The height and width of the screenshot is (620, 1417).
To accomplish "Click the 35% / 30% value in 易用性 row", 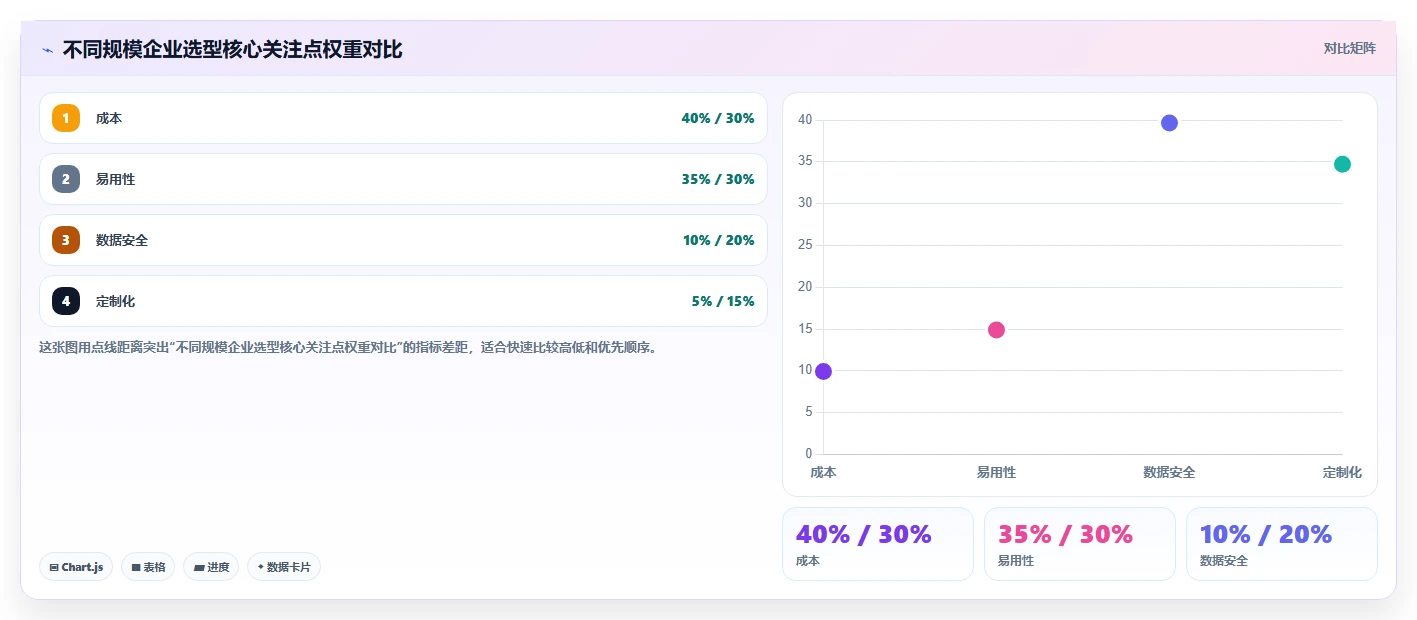I will coord(718,179).
